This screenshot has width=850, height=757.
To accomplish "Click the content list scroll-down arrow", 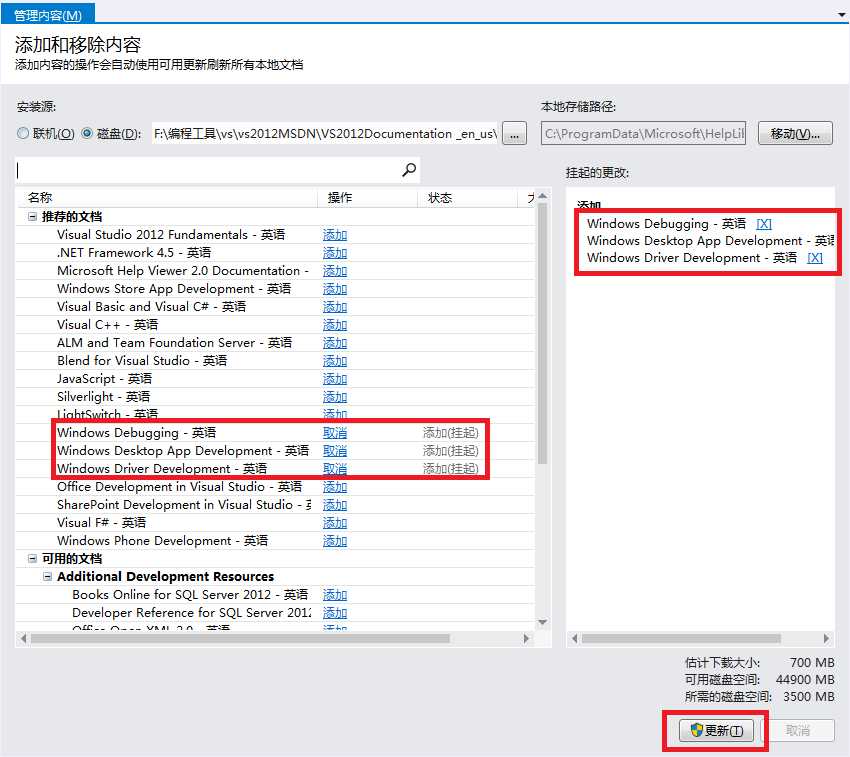I will coord(542,622).
